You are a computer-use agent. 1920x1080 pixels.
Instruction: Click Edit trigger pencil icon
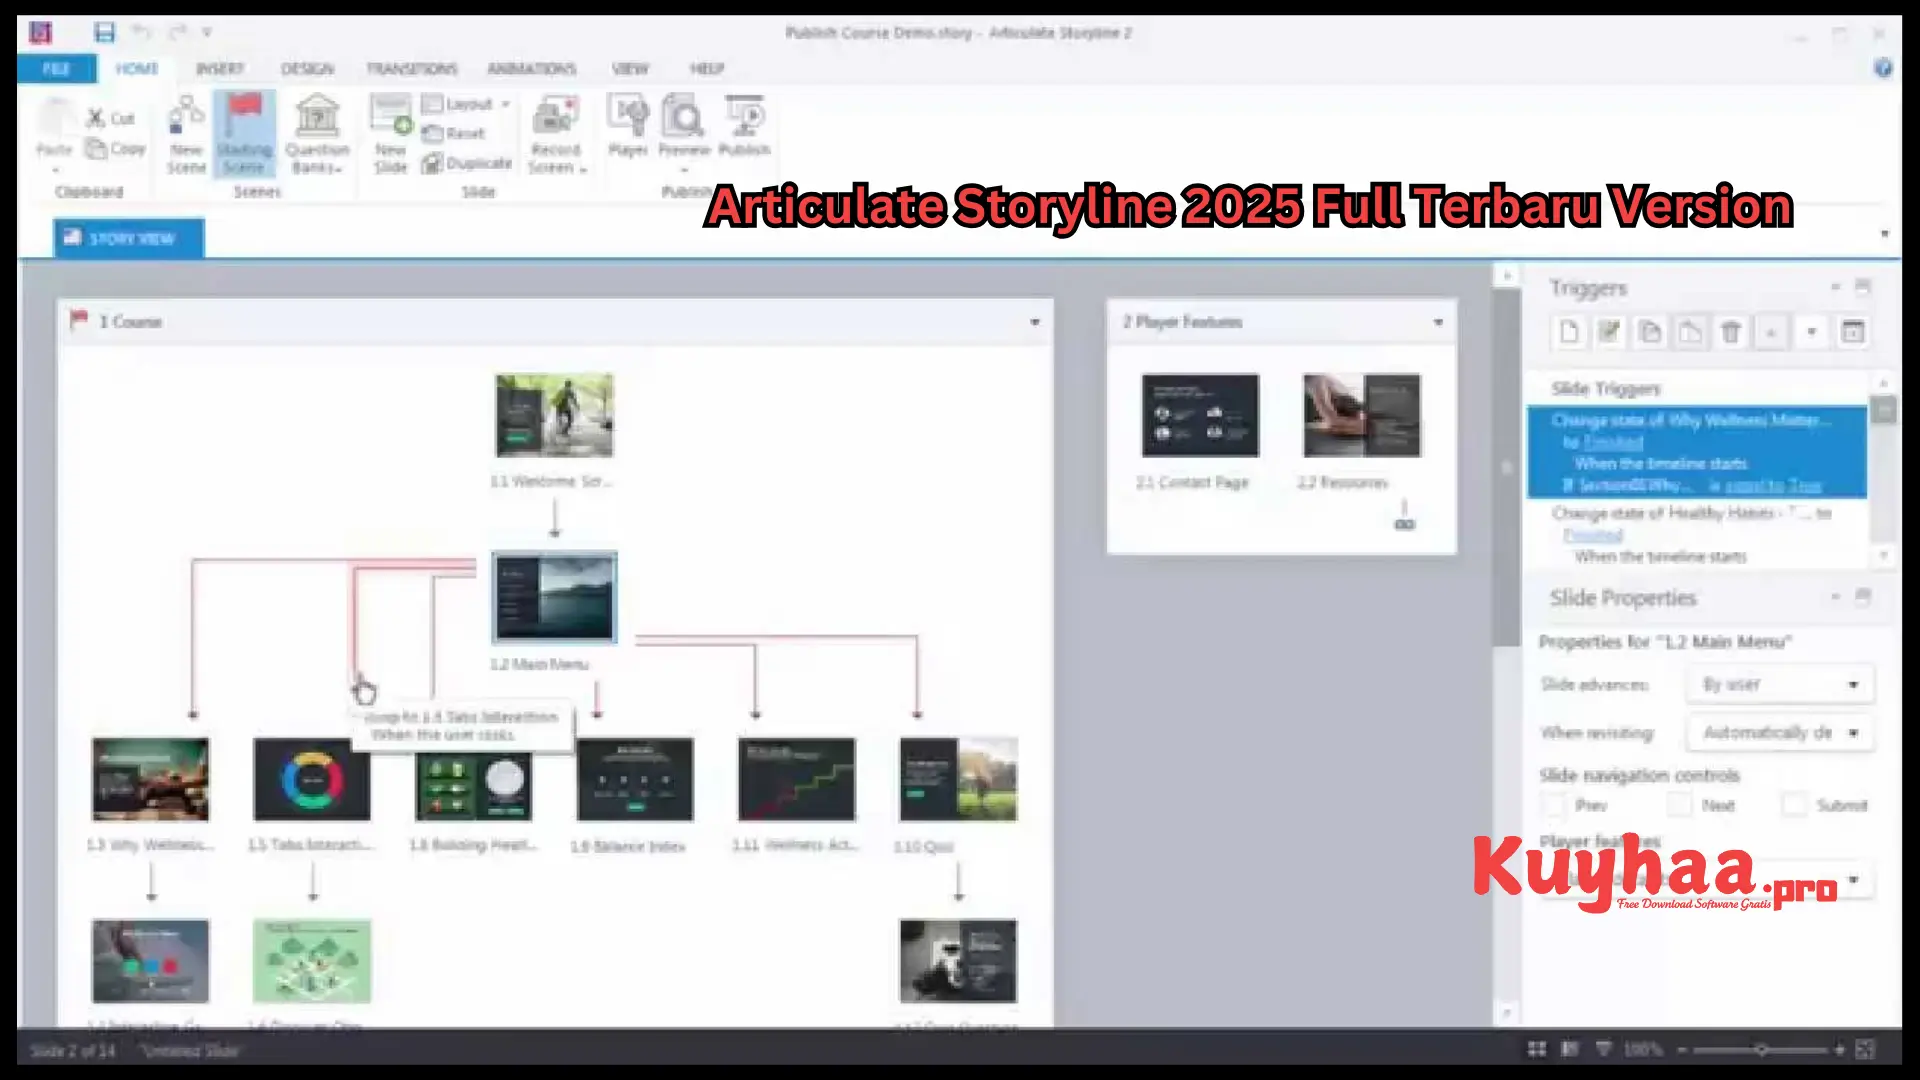tap(1609, 332)
